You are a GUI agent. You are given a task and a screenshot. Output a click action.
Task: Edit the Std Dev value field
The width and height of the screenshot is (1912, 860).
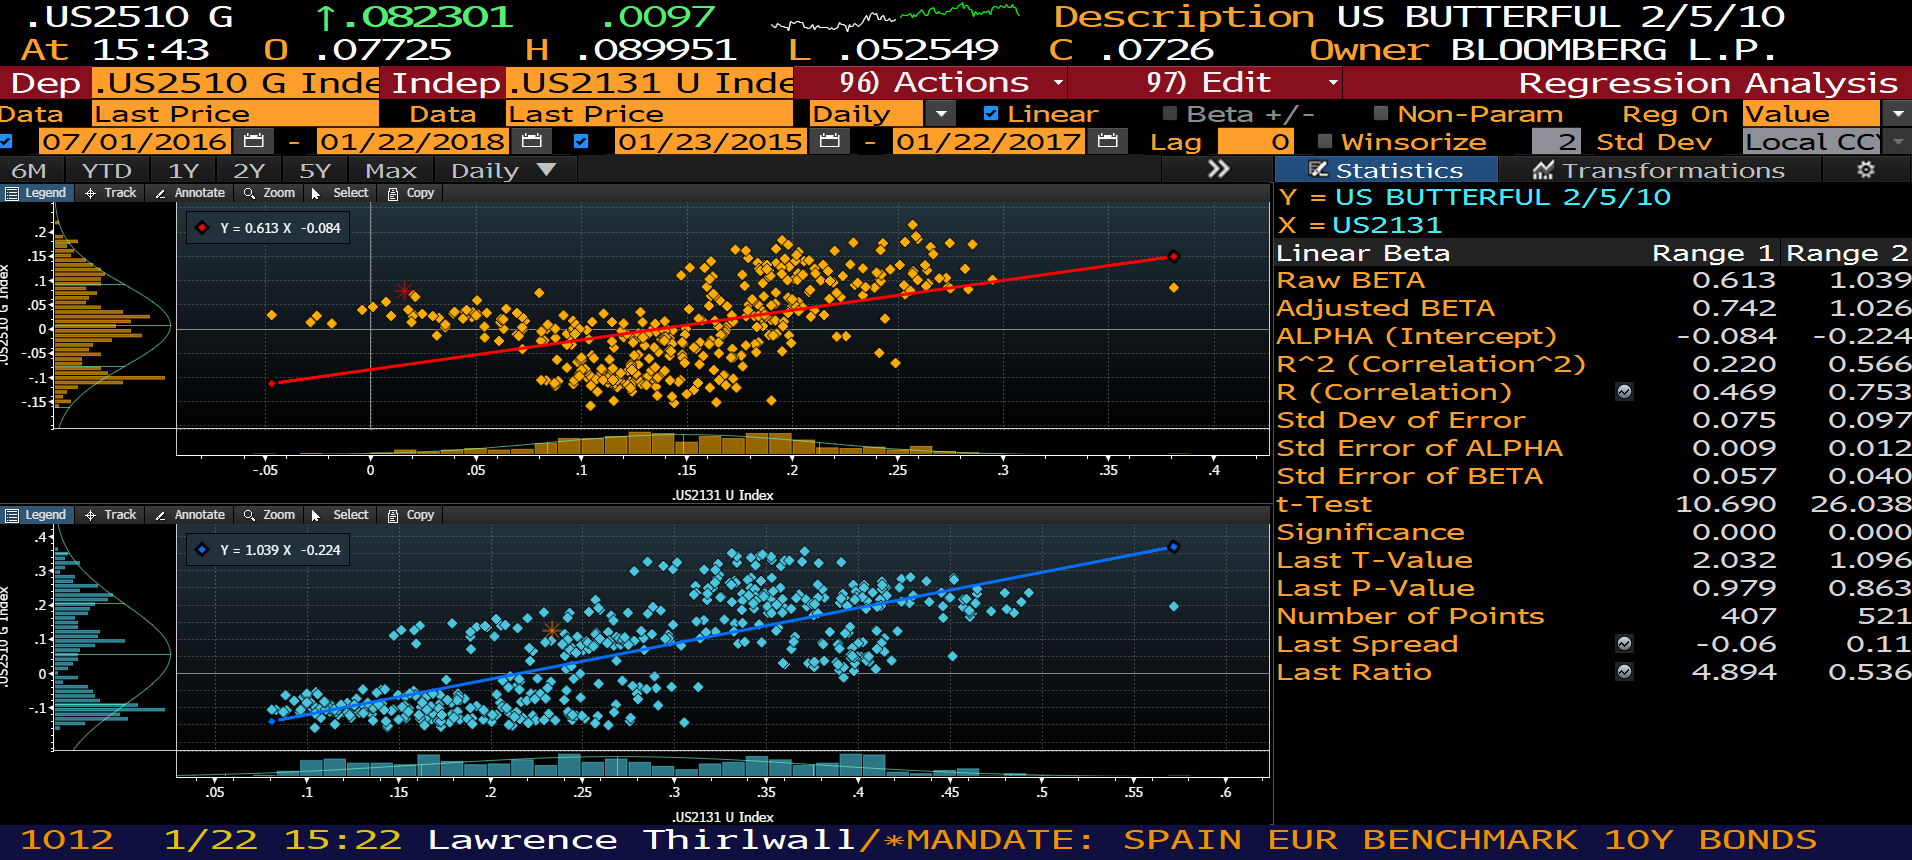tap(1556, 142)
